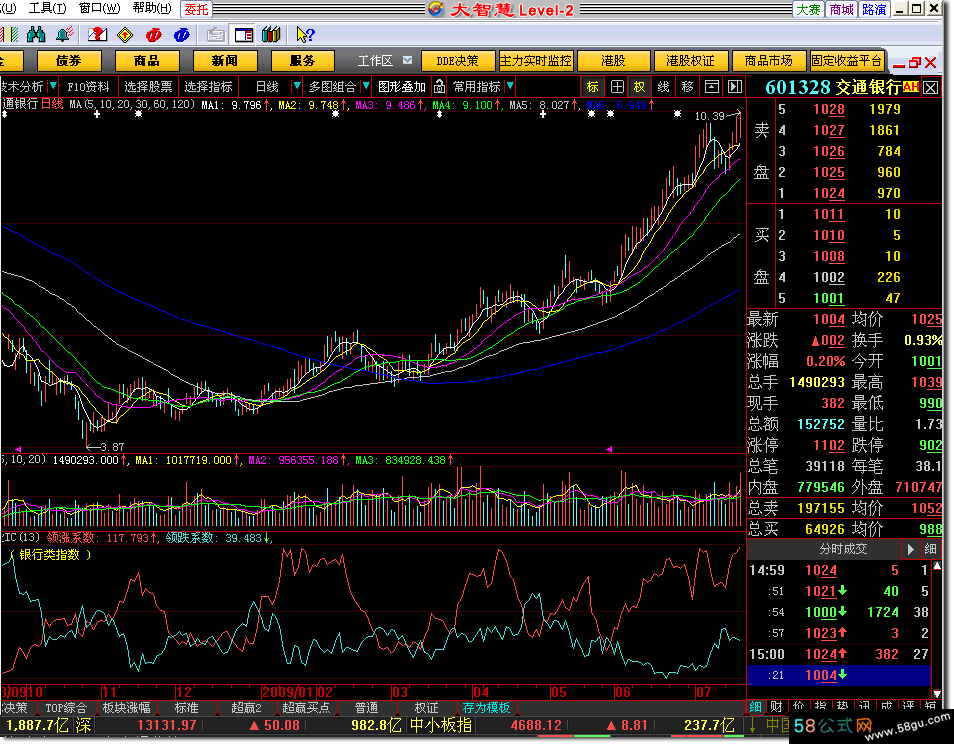Open the 新闻 tab
Viewport: 954px width, 744px height.
click(x=225, y=61)
